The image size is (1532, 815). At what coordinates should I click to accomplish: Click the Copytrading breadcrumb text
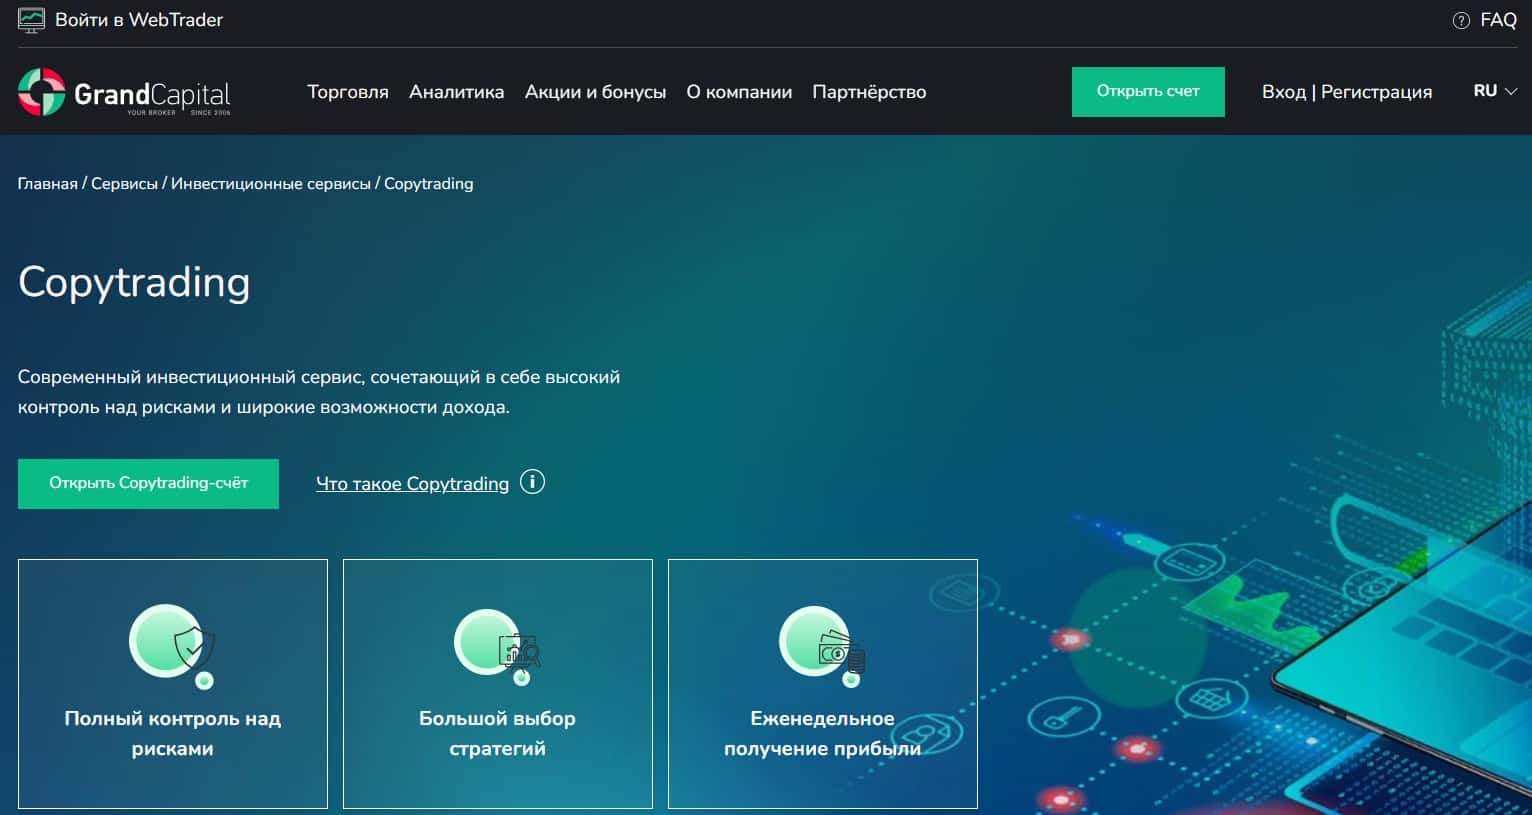click(x=428, y=184)
